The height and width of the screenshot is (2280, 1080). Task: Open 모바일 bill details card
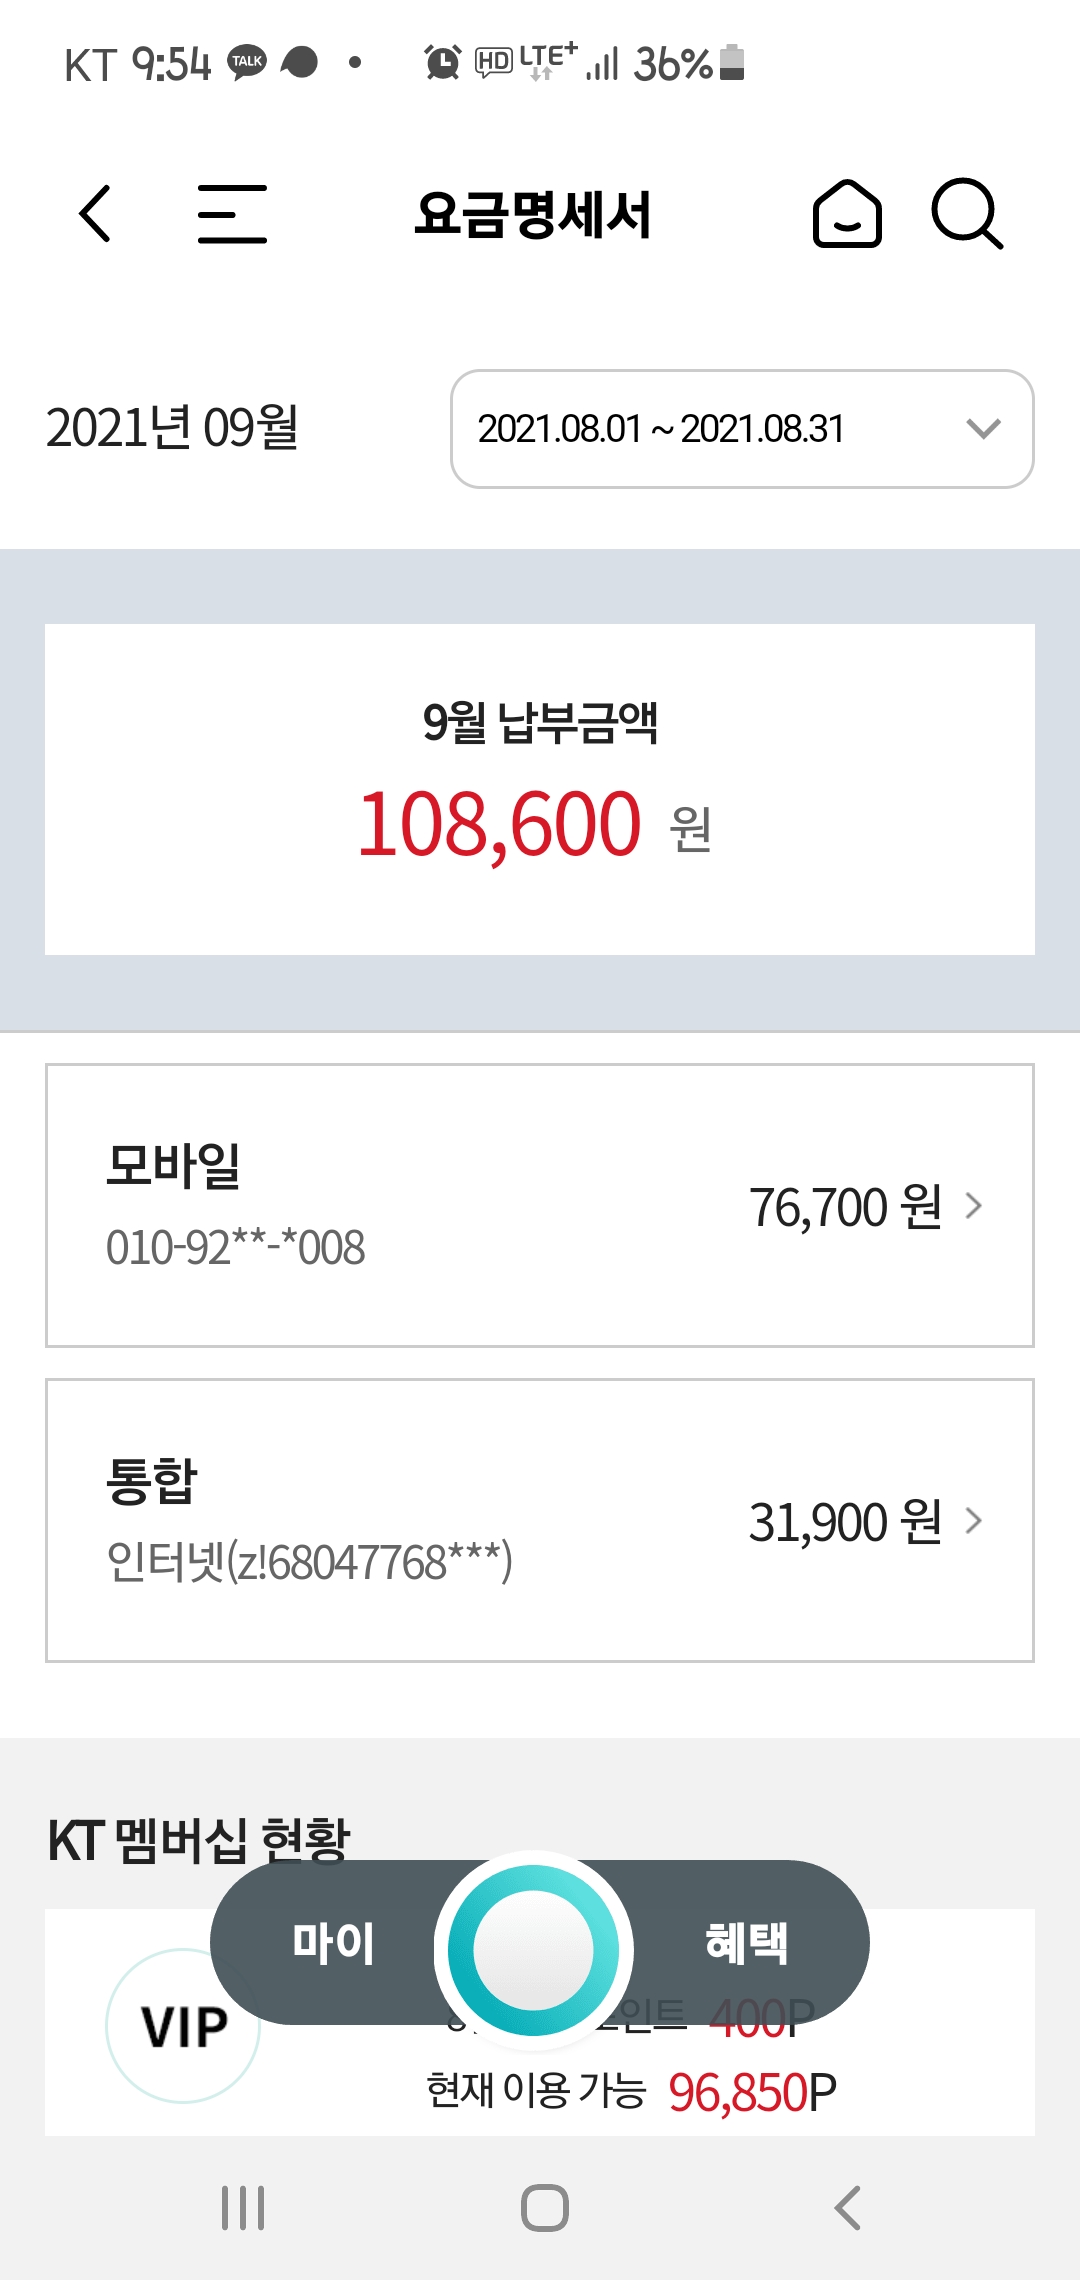(x=540, y=1206)
